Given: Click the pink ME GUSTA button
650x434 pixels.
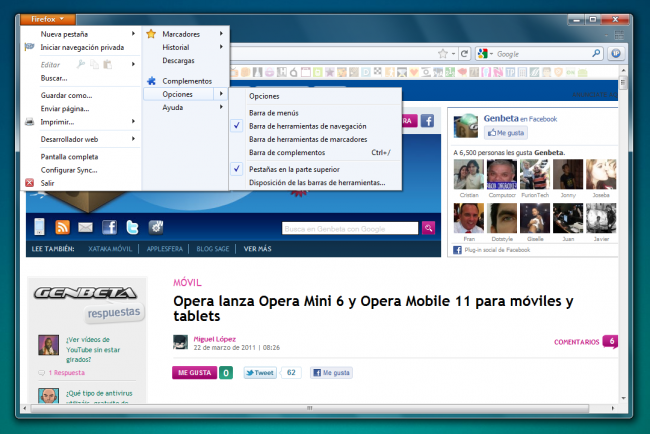Looking at the screenshot, I should point(194,373).
